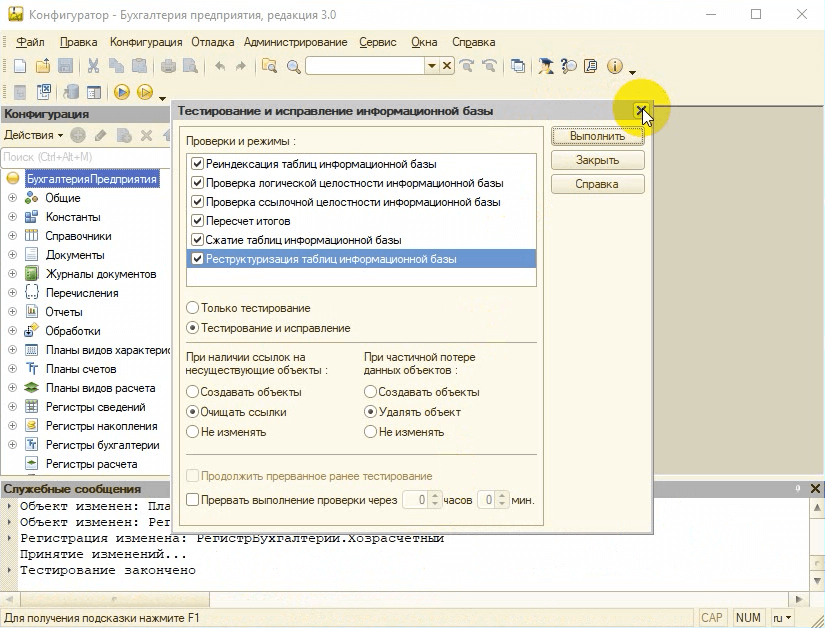Click the Save (diskette) toolbar icon
Image resolution: width=825 pixels, height=628 pixels.
coord(65,66)
